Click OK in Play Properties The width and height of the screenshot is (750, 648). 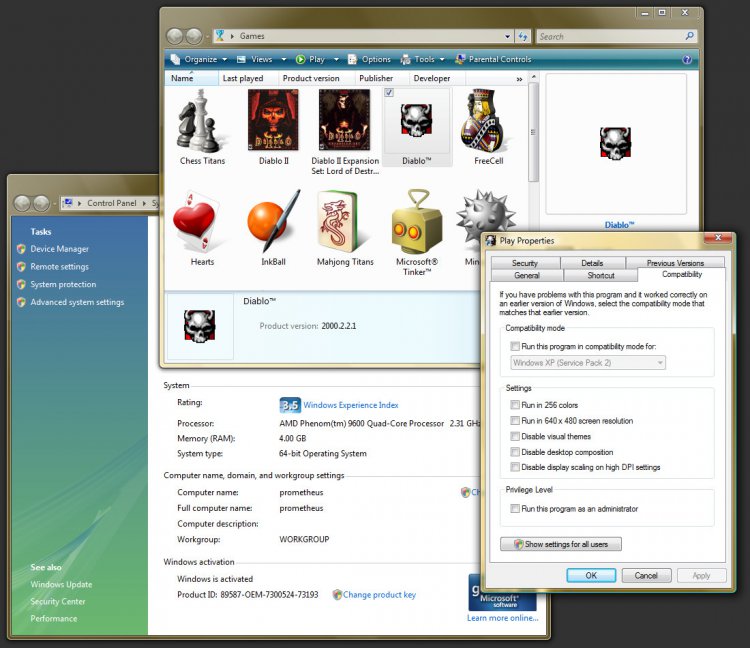(x=591, y=576)
